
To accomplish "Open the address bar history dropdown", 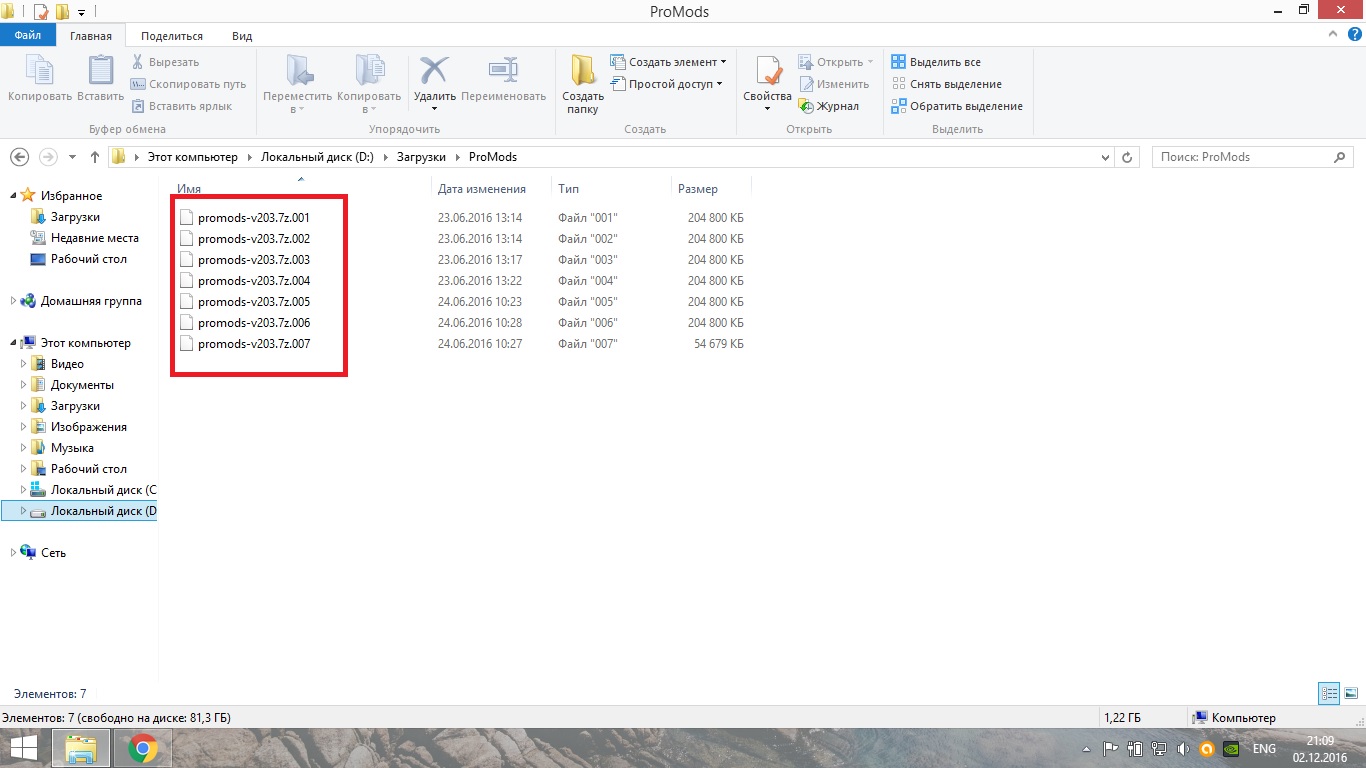I will point(1105,157).
